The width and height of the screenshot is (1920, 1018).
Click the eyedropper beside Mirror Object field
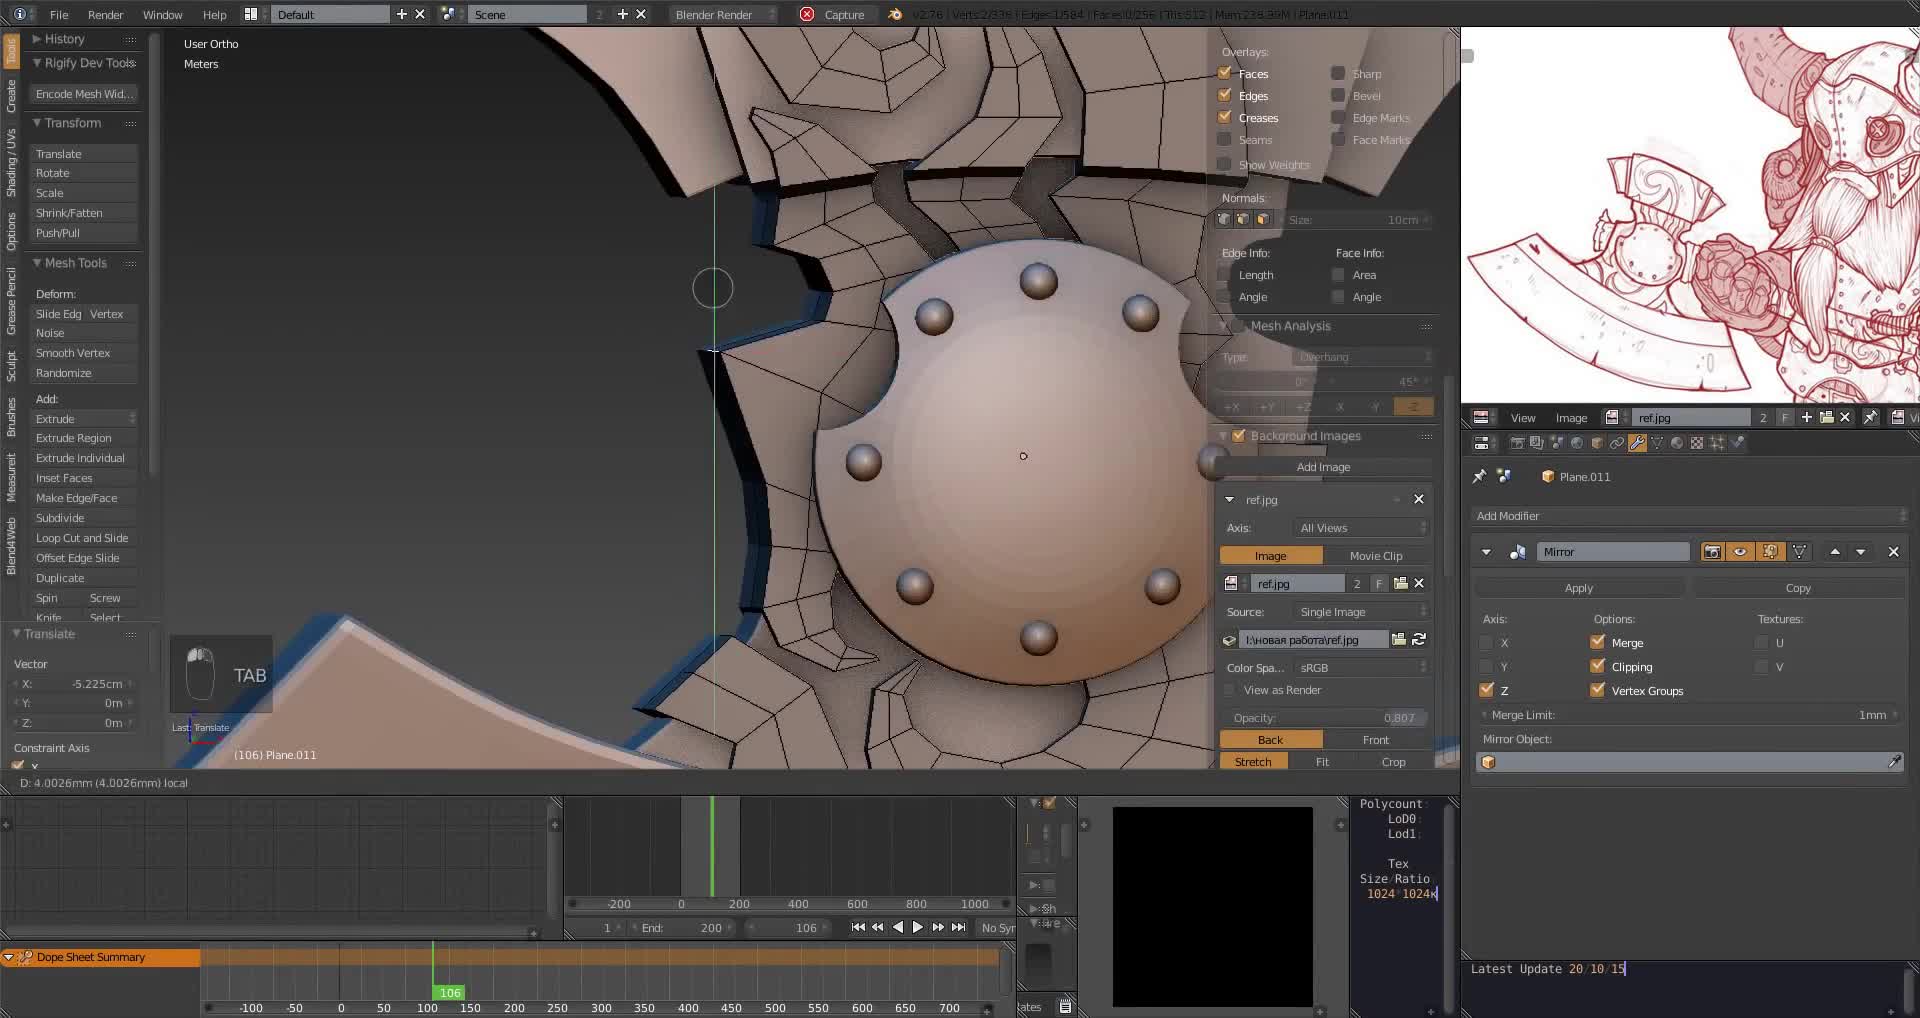(1893, 761)
